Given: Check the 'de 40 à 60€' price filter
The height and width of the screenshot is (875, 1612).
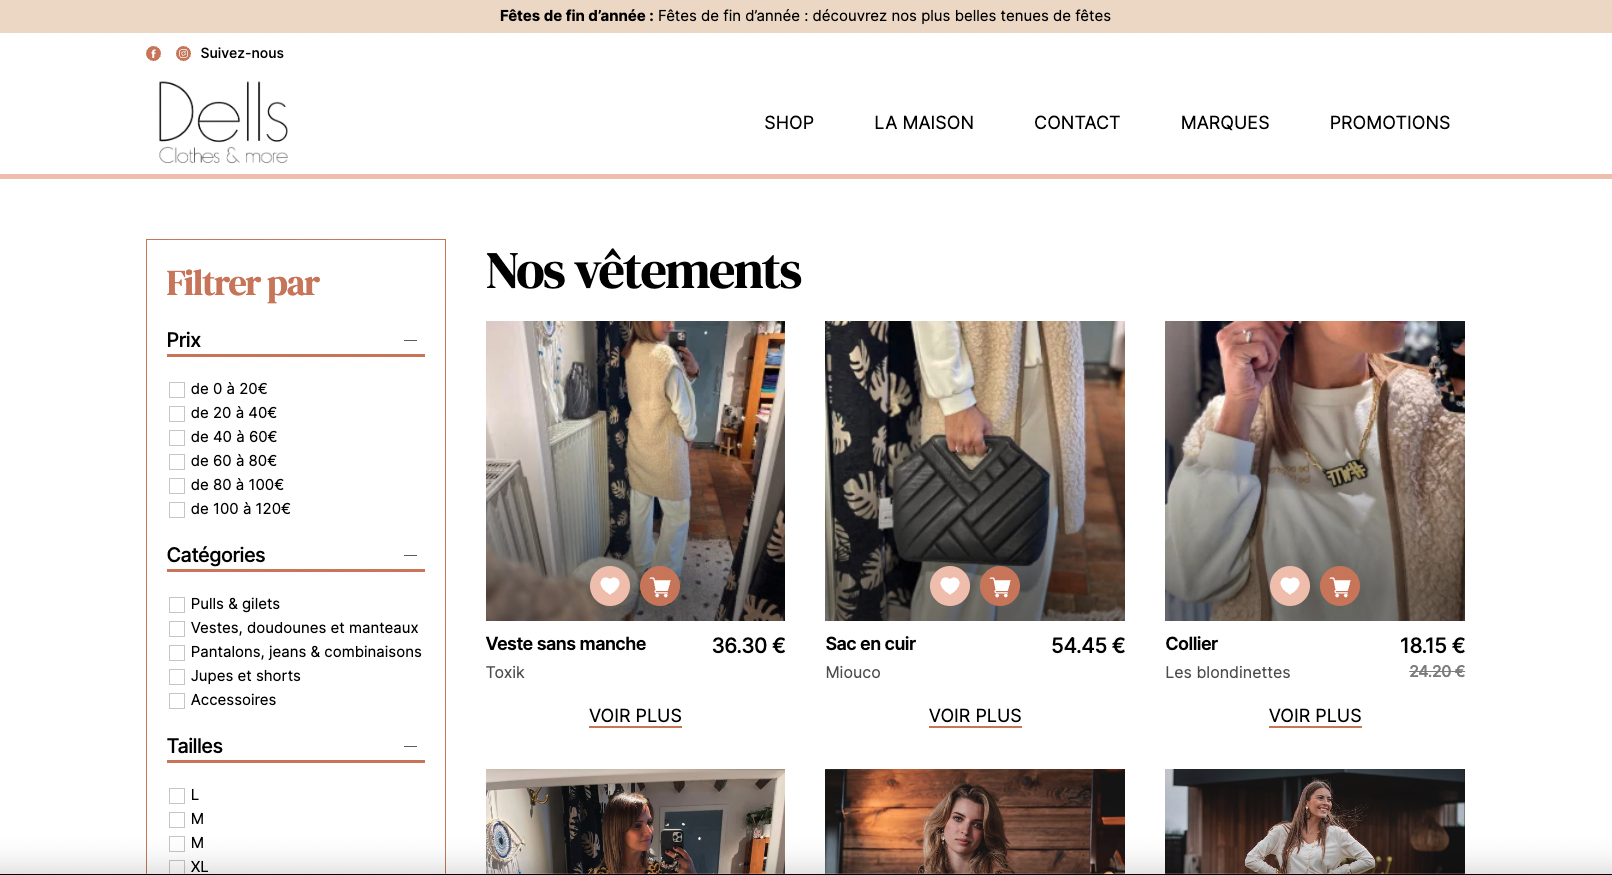Looking at the screenshot, I should (177, 438).
